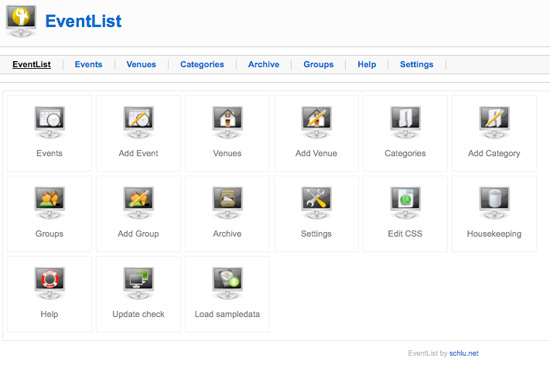Select the Add Group icon
Image resolution: width=550 pixels, height=365 pixels.
pyautogui.click(x=139, y=203)
